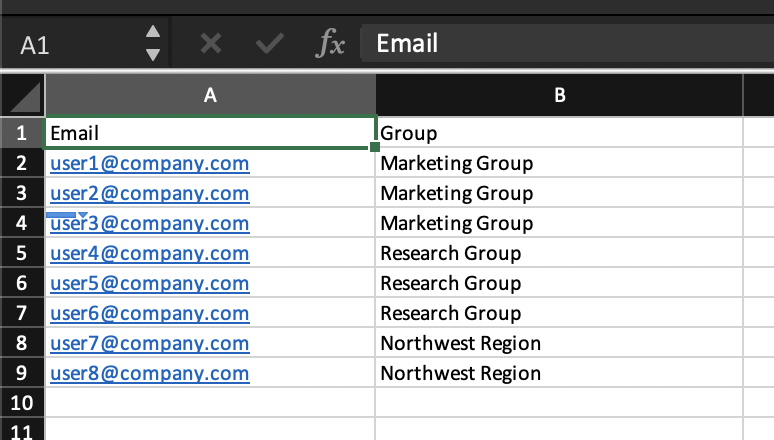Open the user1@company.com link
Screen dimensions: 774x440
pyautogui.click(x=150, y=163)
